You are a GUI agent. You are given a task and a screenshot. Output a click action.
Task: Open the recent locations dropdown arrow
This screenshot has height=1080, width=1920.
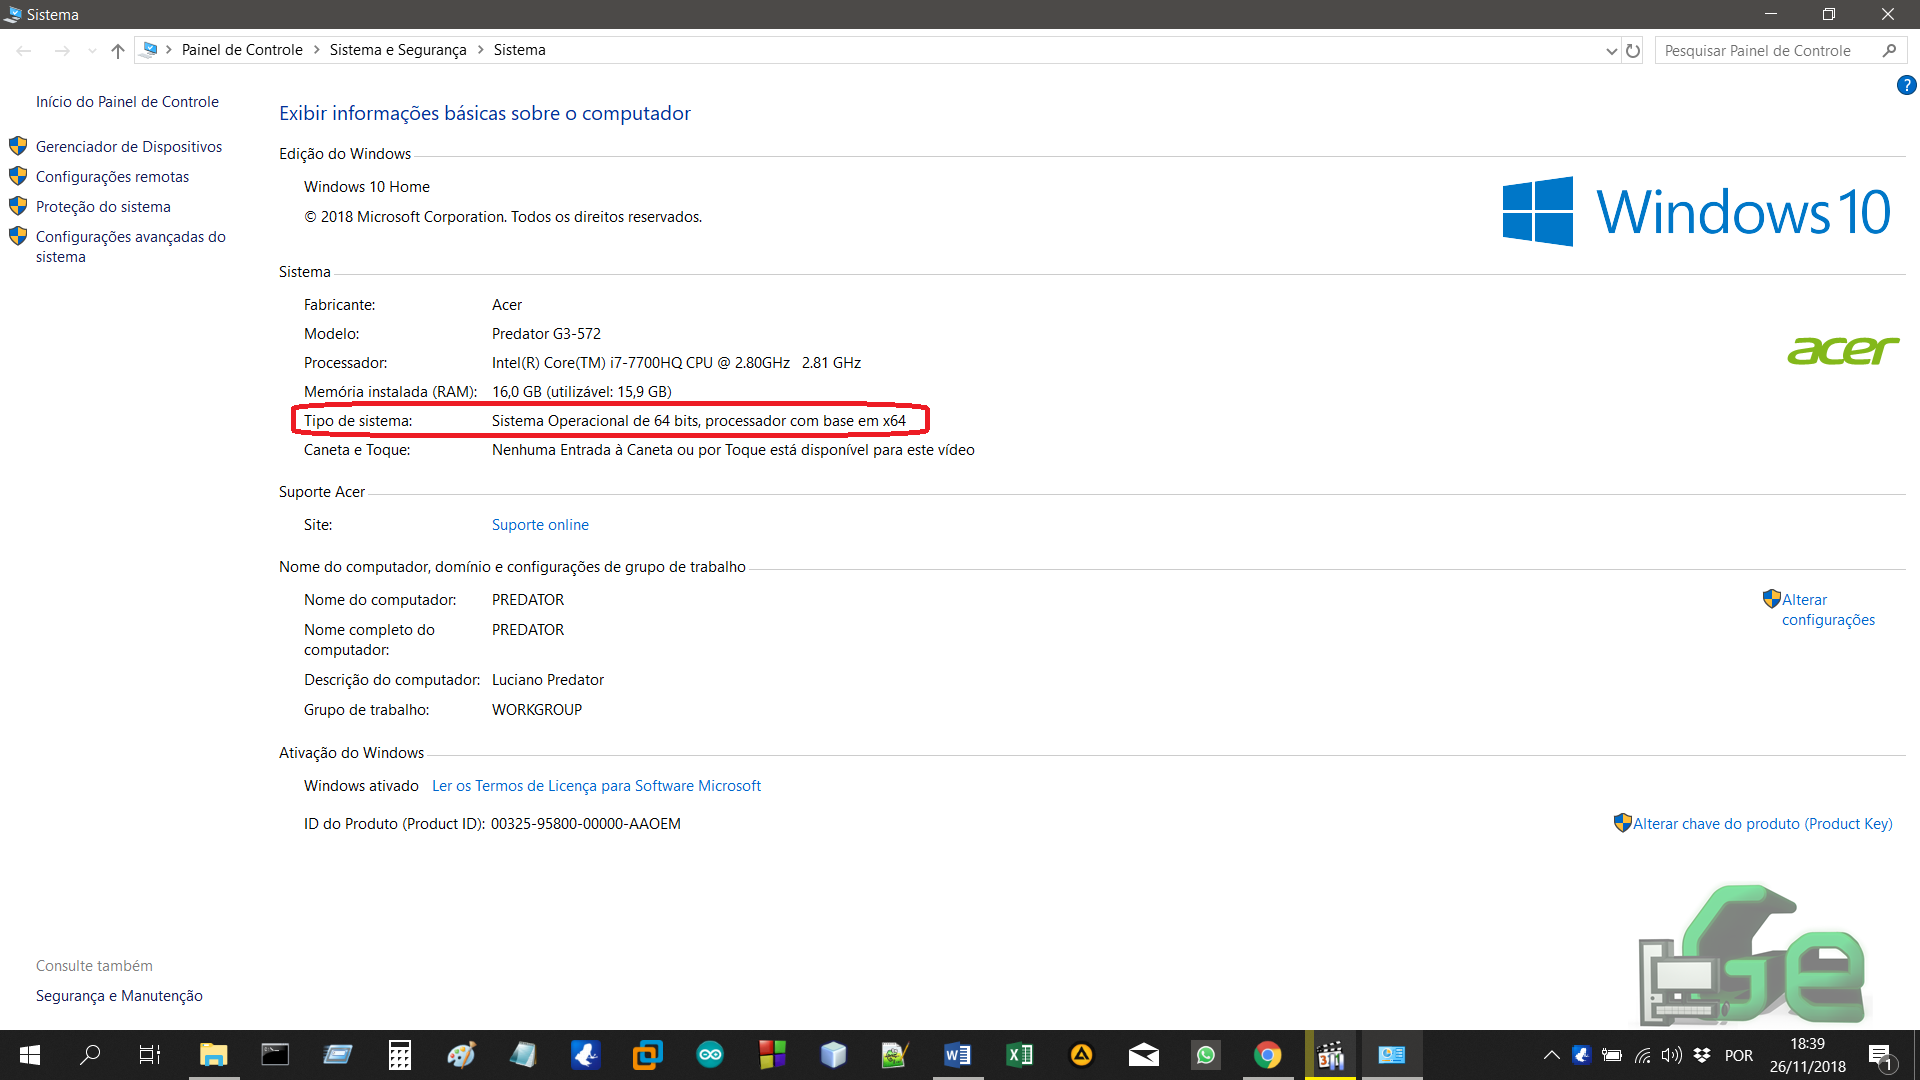[92, 50]
